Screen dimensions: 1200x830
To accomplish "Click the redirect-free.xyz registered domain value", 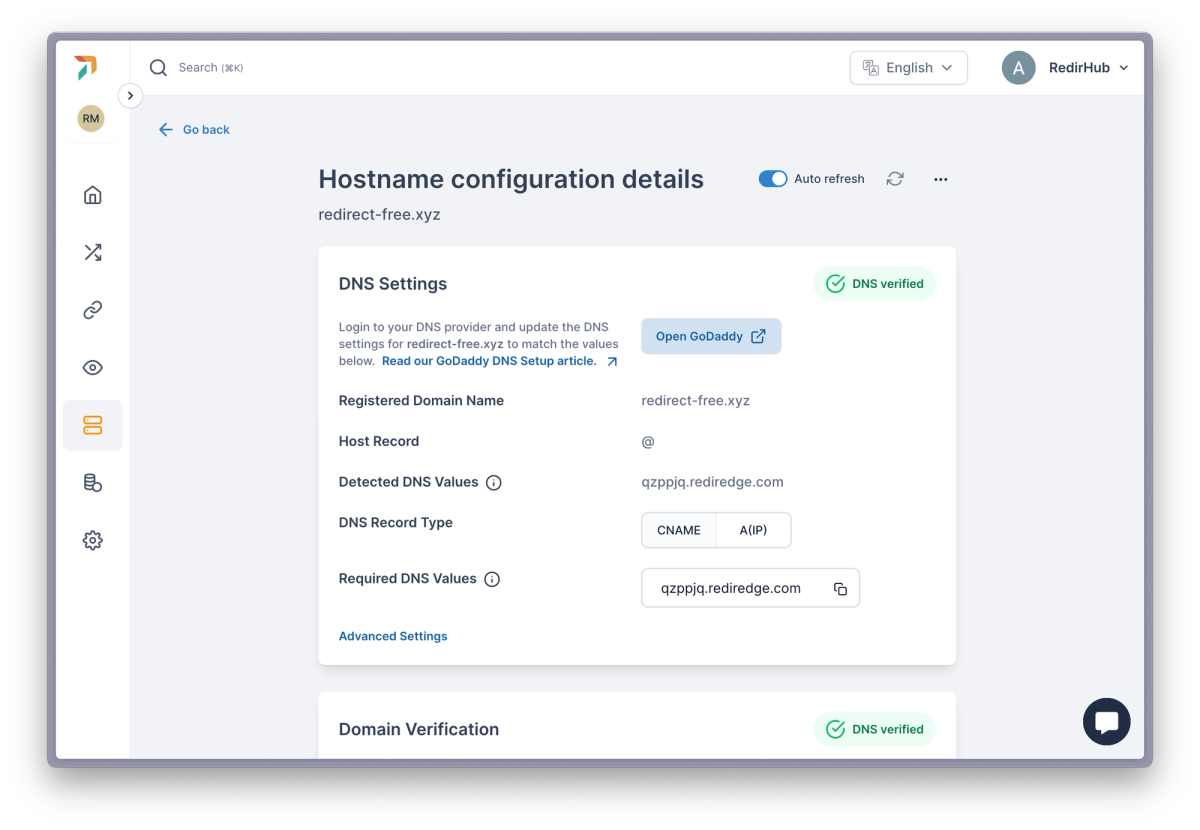I will [695, 401].
